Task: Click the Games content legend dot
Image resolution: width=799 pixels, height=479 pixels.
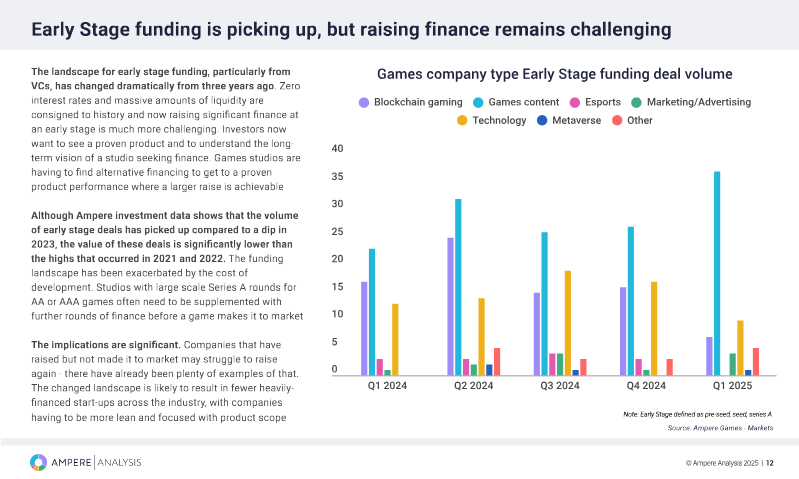Action: [477, 102]
